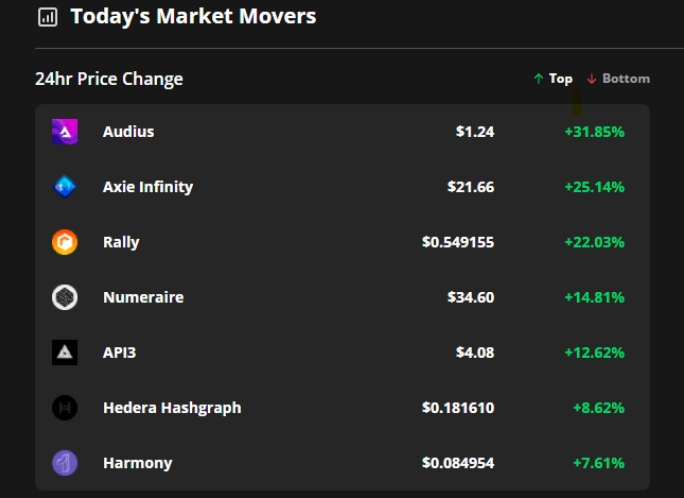
Task: Click Numeraire's +14.81% change value
Action: click(595, 297)
